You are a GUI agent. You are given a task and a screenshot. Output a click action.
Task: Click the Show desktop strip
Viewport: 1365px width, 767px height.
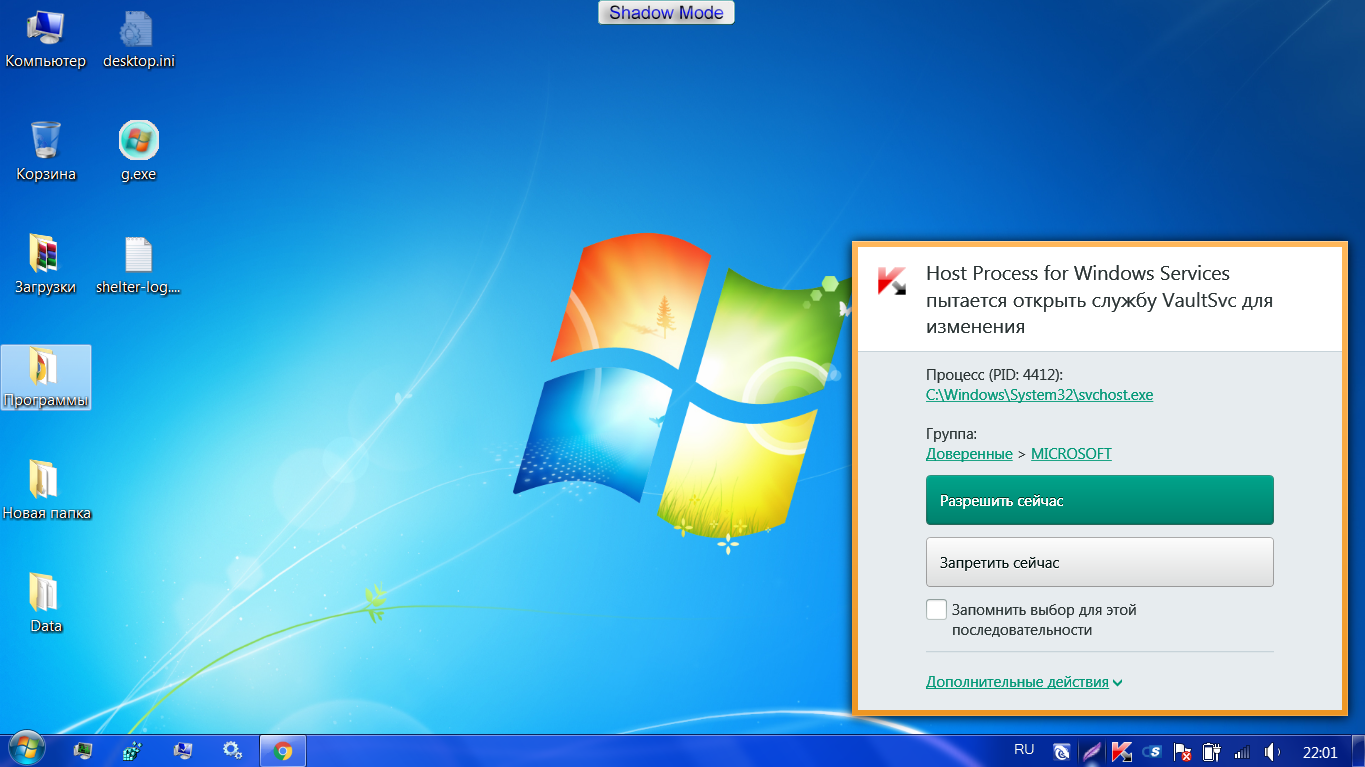tap(1358, 750)
